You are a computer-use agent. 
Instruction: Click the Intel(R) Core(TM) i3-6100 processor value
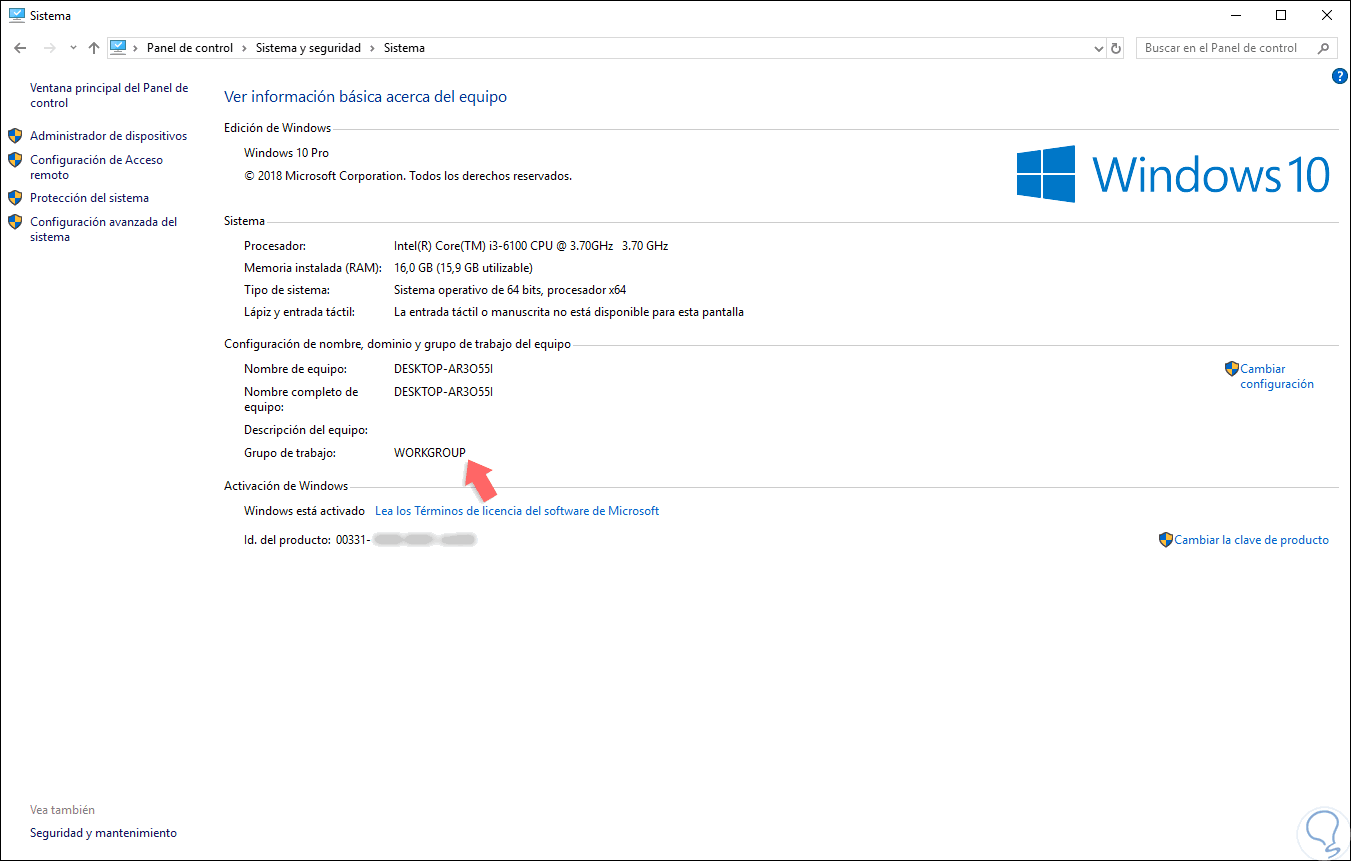point(531,246)
